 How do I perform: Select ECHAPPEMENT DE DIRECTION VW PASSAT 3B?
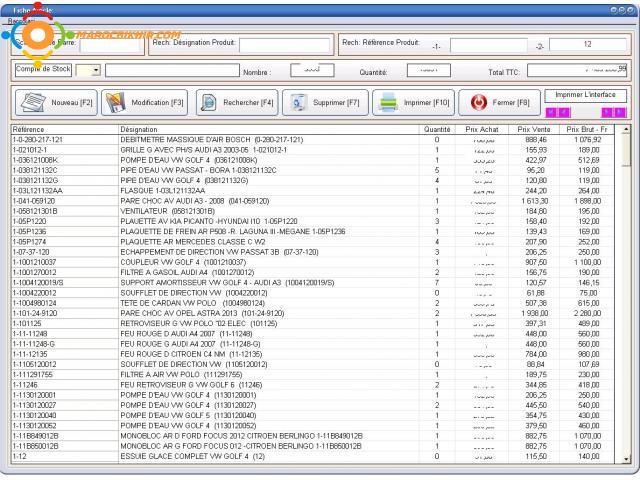coord(312,252)
